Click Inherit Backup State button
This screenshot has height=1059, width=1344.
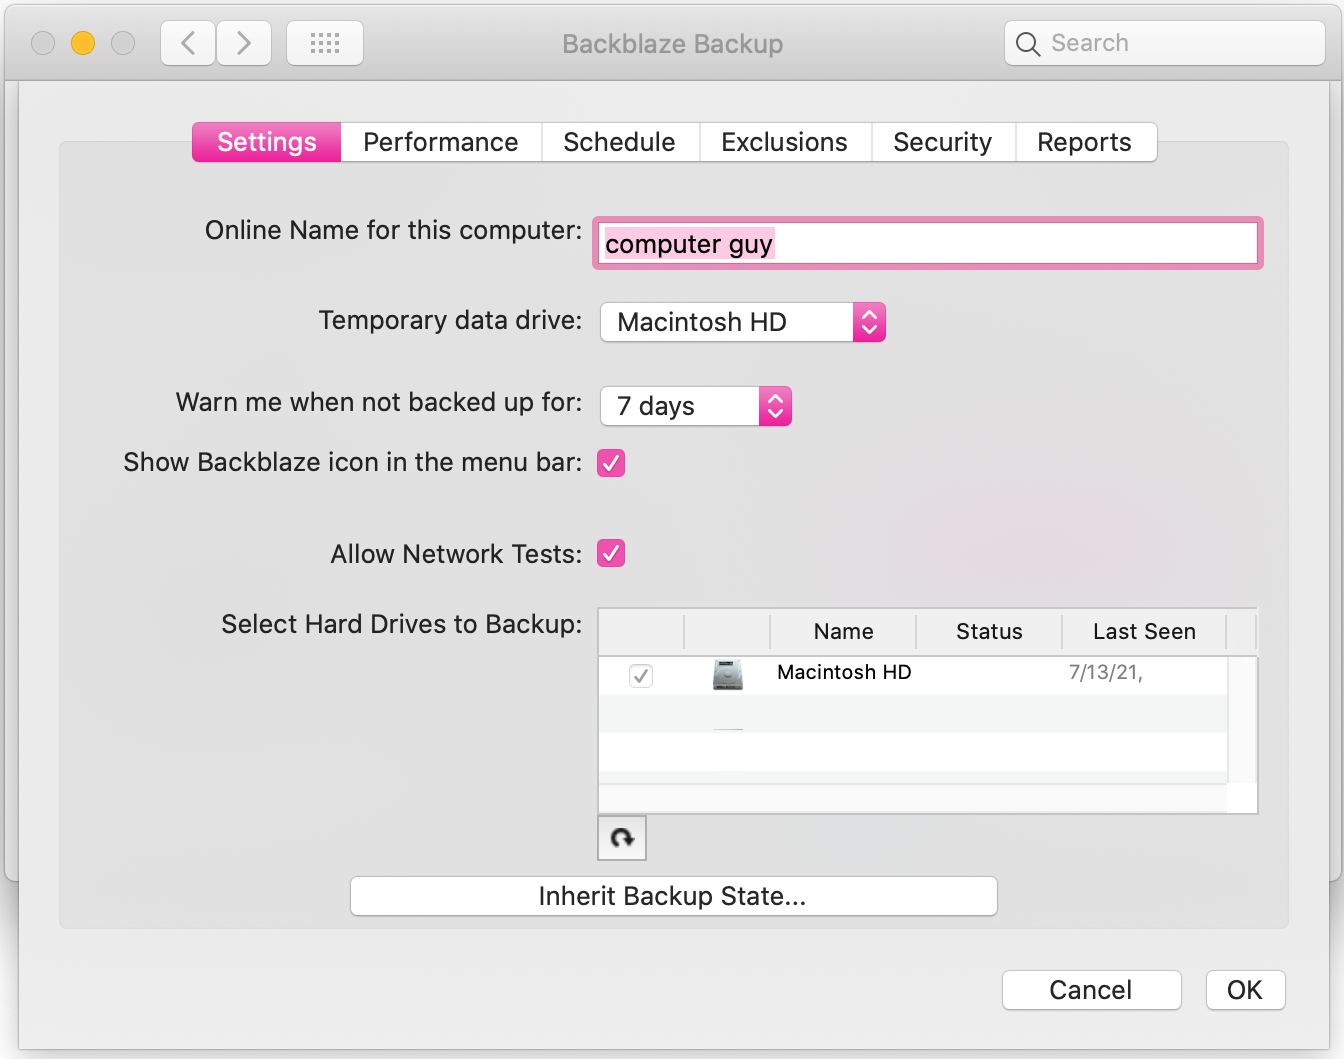point(673,896)
